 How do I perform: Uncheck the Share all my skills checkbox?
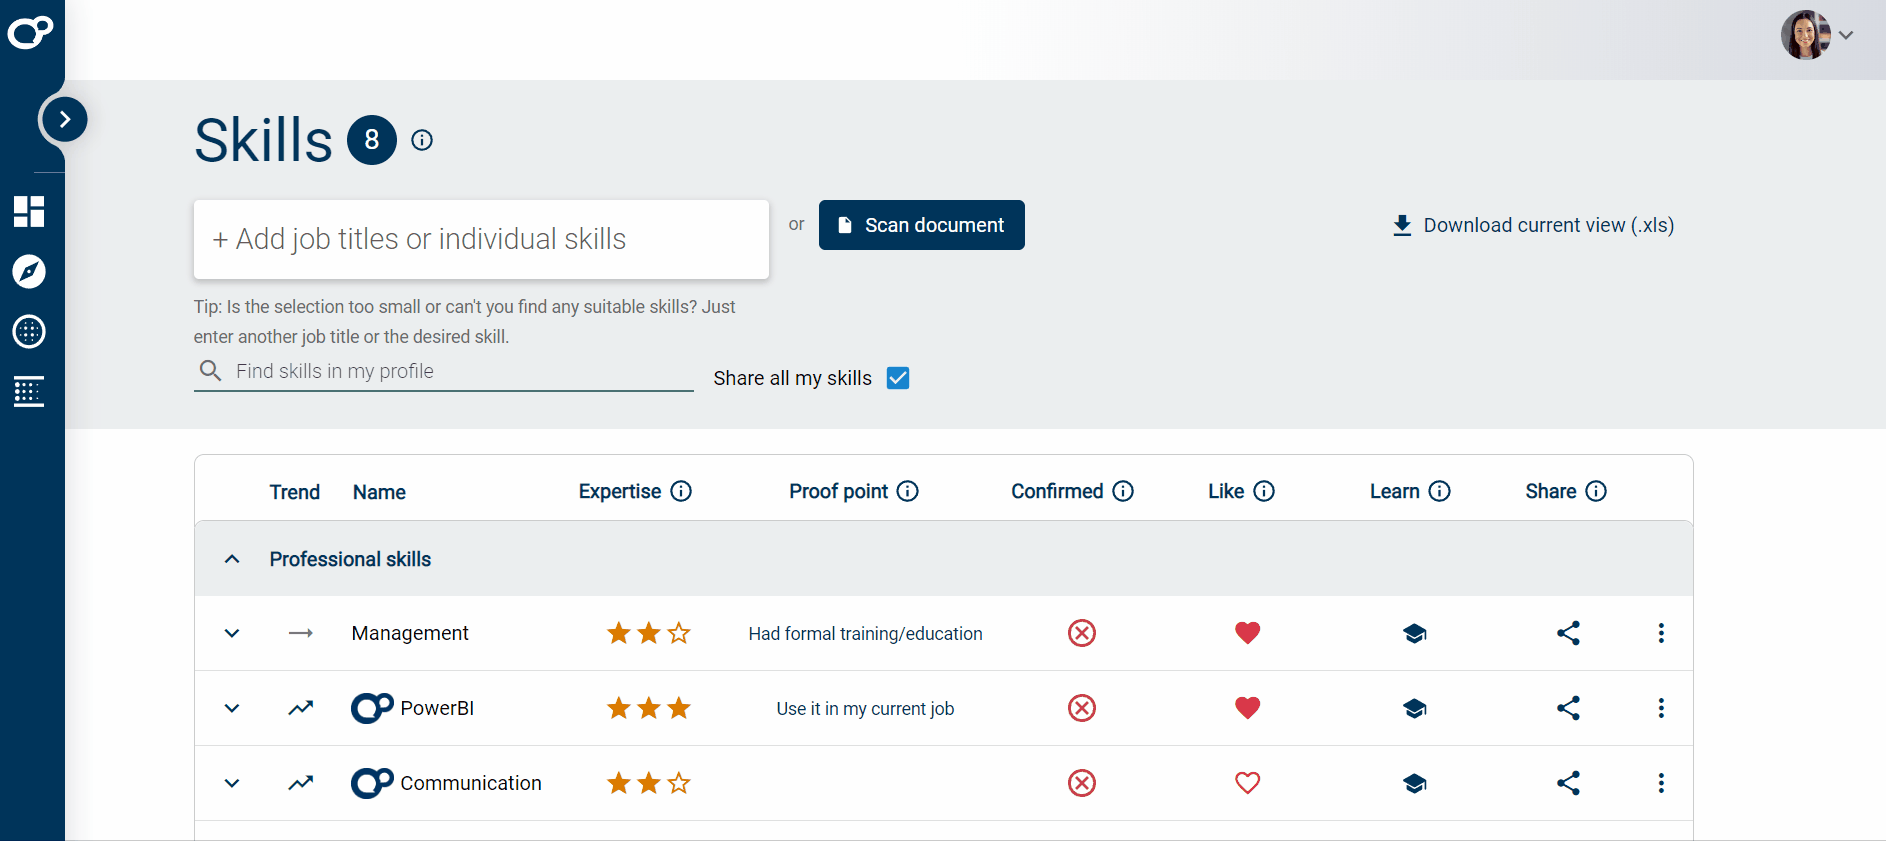pos(898,378)
